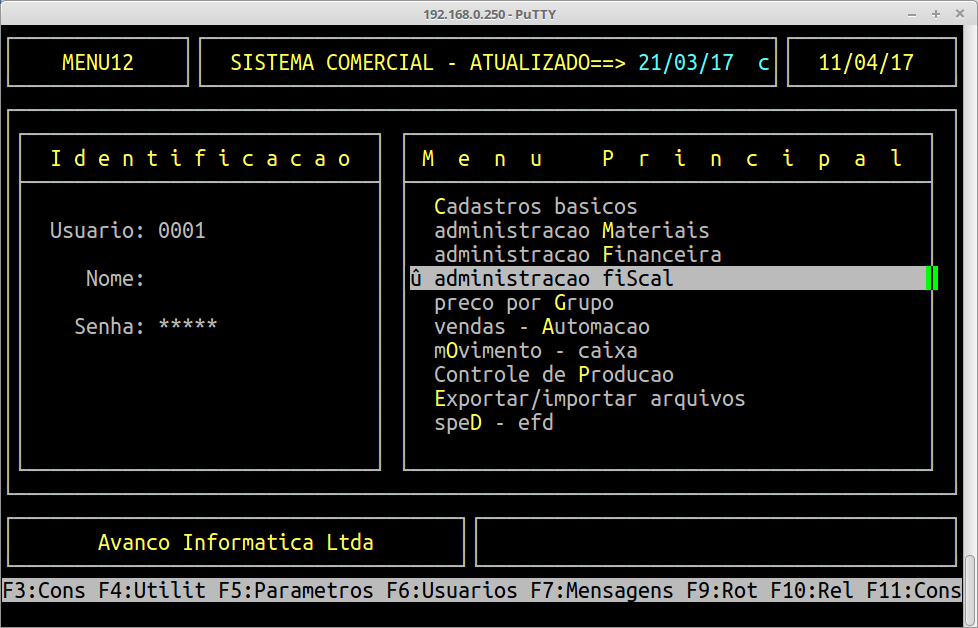This screenshot has width=978, height=628.
Task: Open vendas - Automacao menu item
Action: tap(541, 327)
